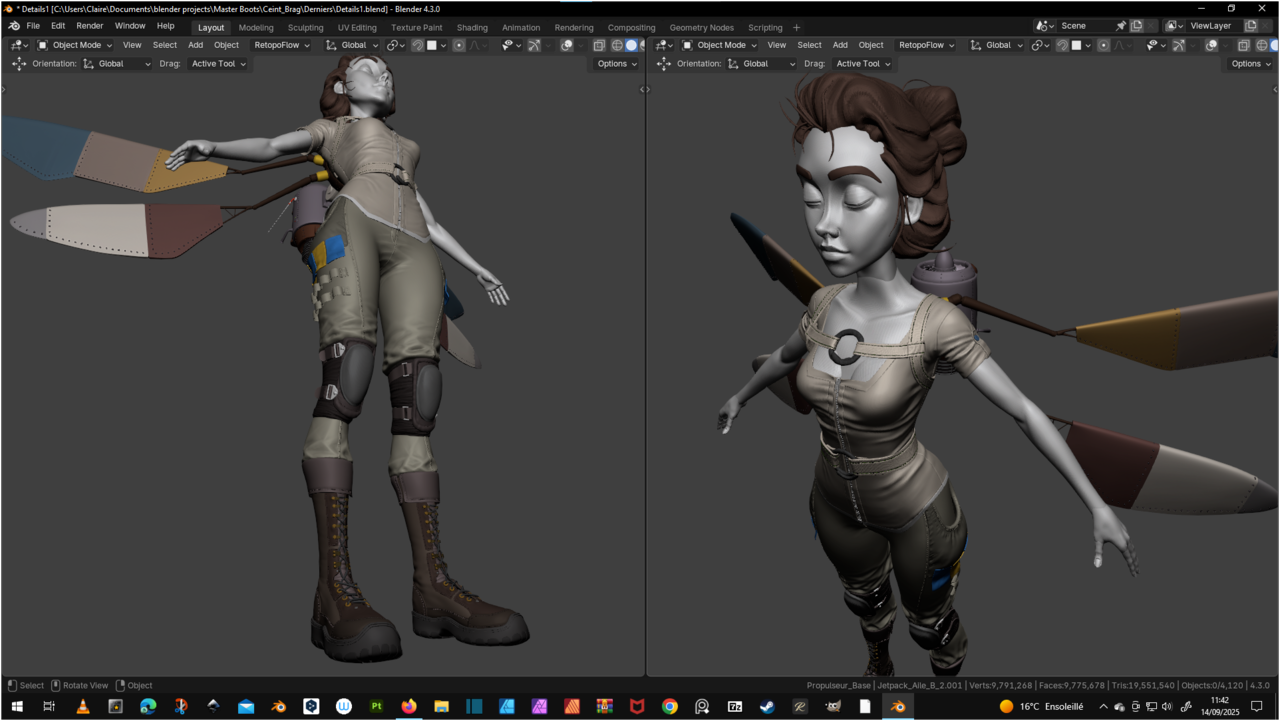
Task: Open the Render menu
Action: [x=90, y=26]
